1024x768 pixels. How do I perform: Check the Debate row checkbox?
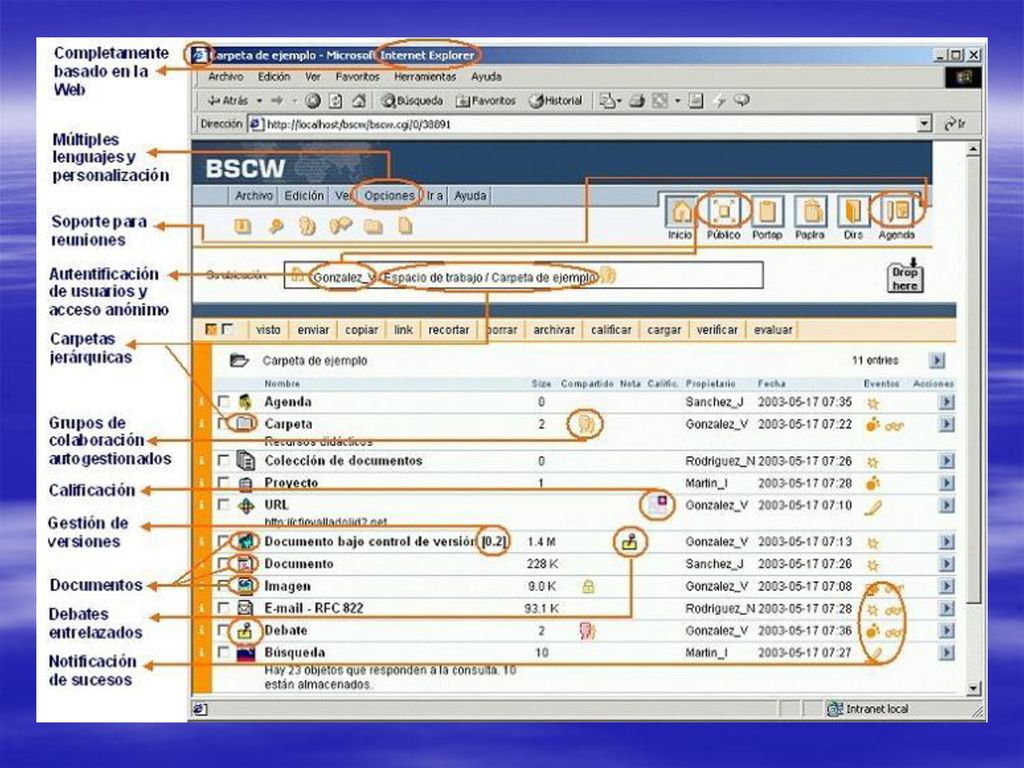coord(223,630)
